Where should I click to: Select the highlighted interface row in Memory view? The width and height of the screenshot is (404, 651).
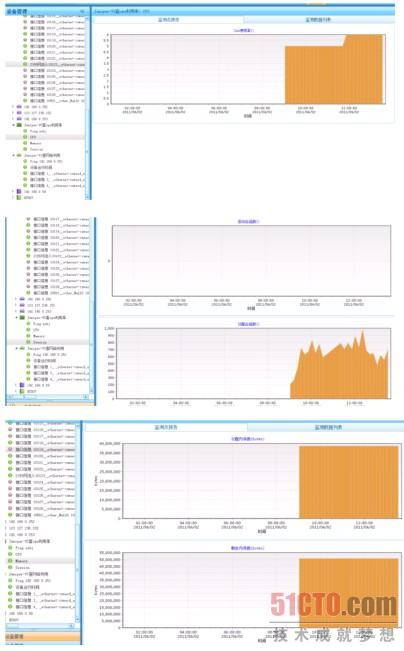tap(41, 449)
